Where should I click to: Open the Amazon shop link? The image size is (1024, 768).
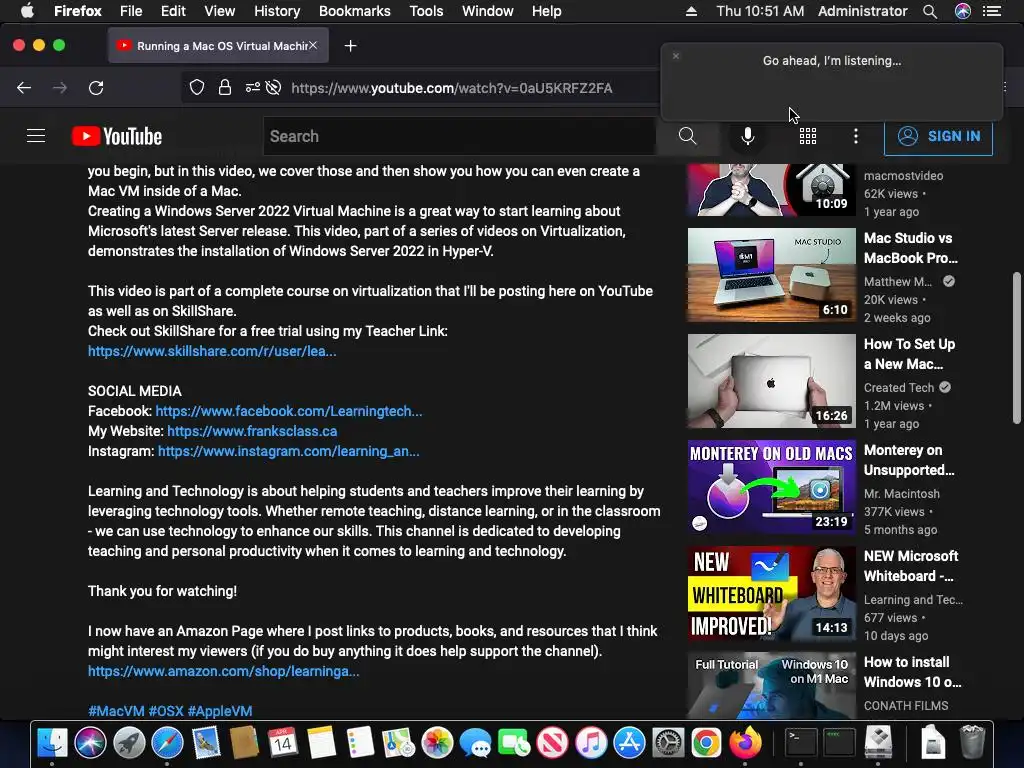click(x=223, y=671)
